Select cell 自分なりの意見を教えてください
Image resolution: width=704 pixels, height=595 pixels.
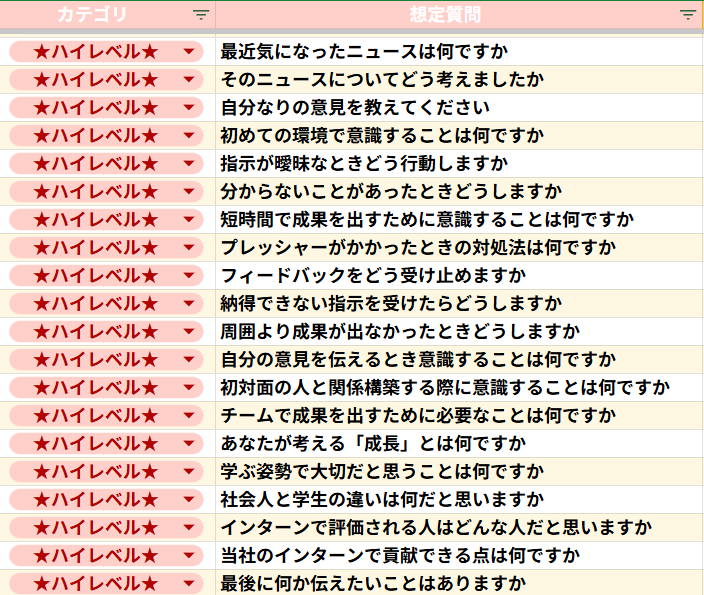[x=459, y=108]
